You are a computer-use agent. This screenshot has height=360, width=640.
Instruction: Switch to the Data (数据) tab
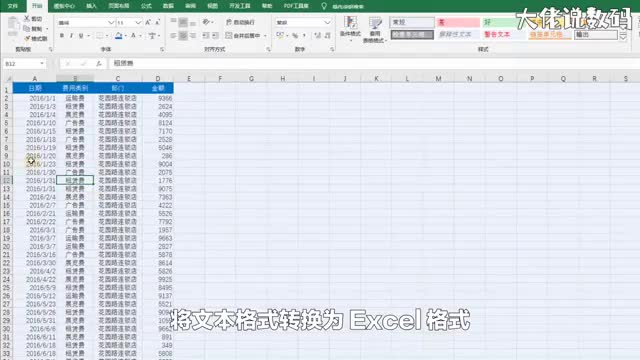click(x=168, y=6)
